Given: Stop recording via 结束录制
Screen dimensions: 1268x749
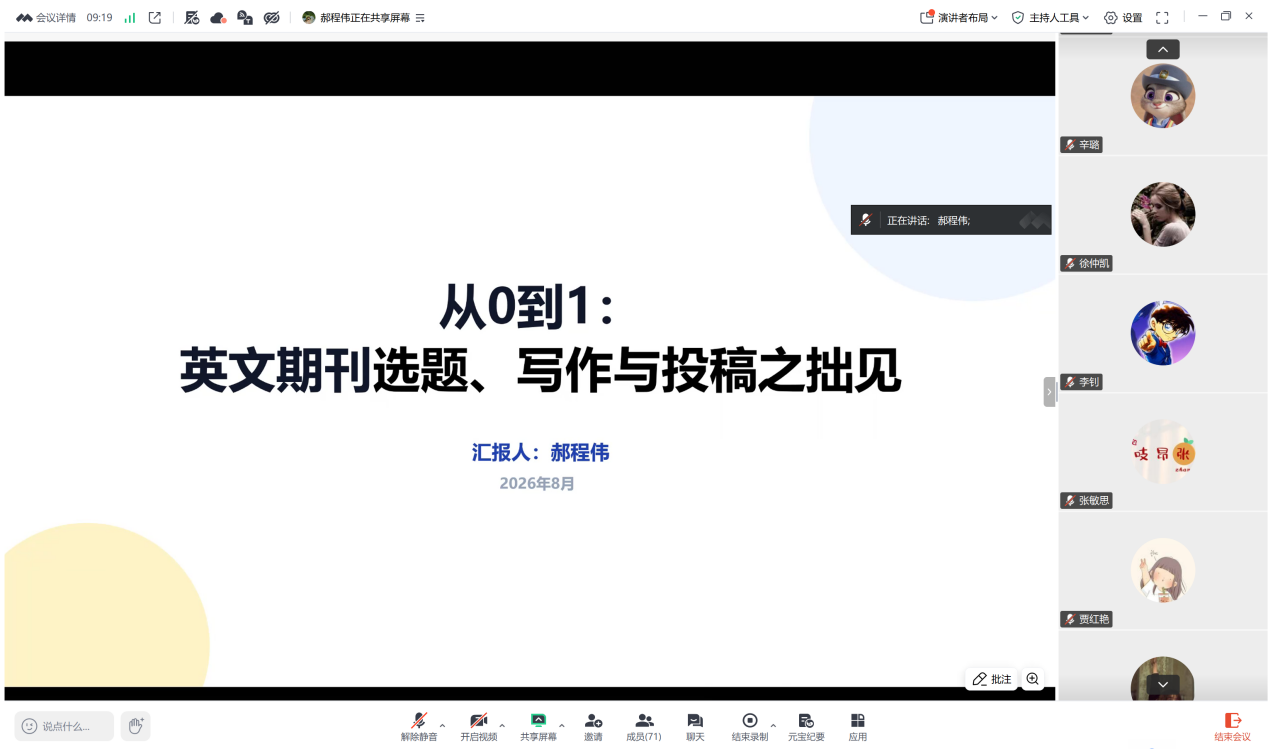Looking at the screenshot, I should (749, 727).
